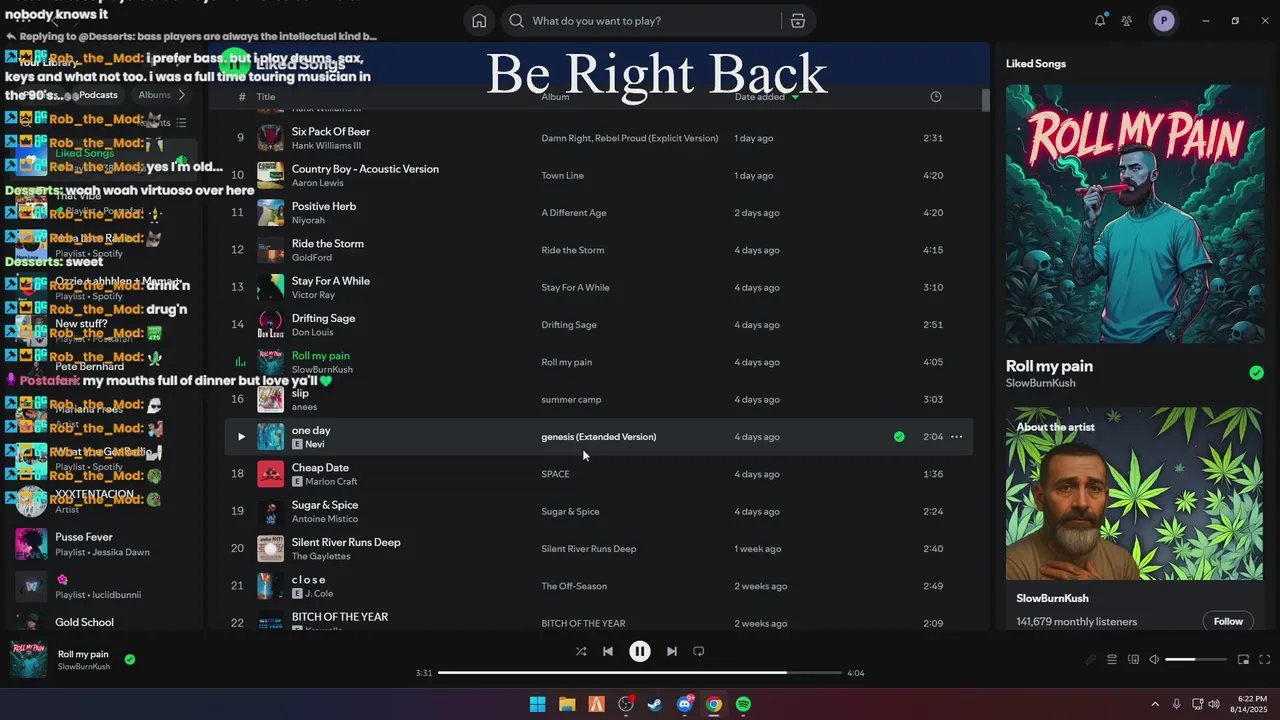Image resolution: width=1280 pixels, height=720 pixels.
Task: Open album 'The Off-Season'
Action: (x=574, y=586)
